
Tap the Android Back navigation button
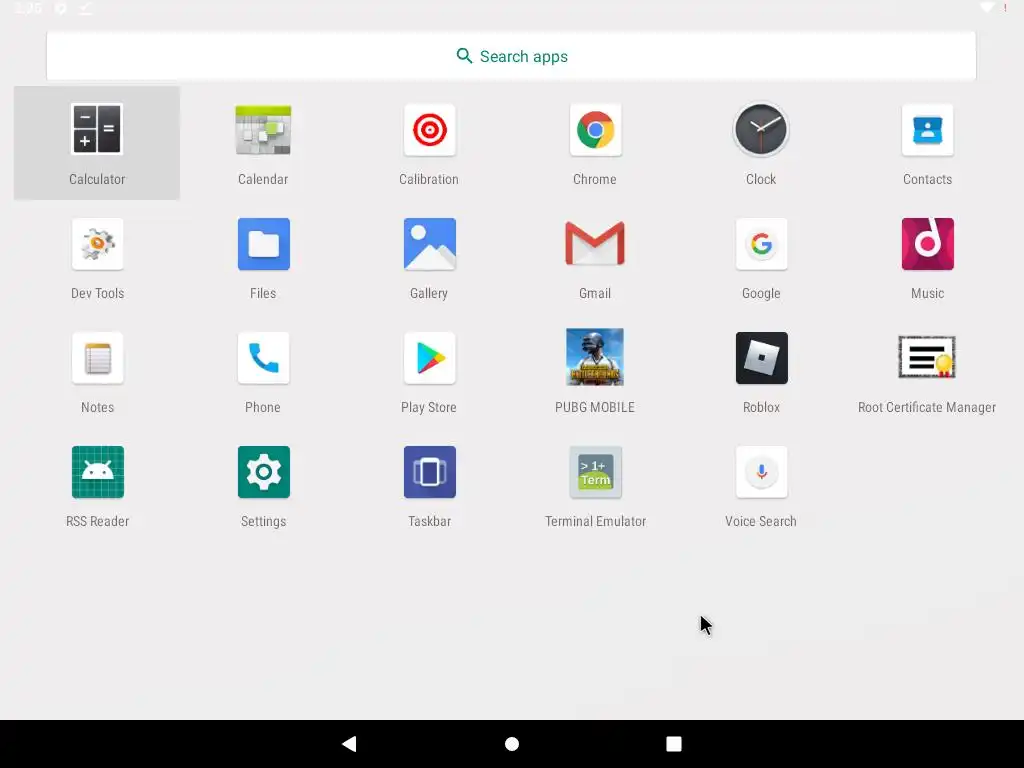349,744
